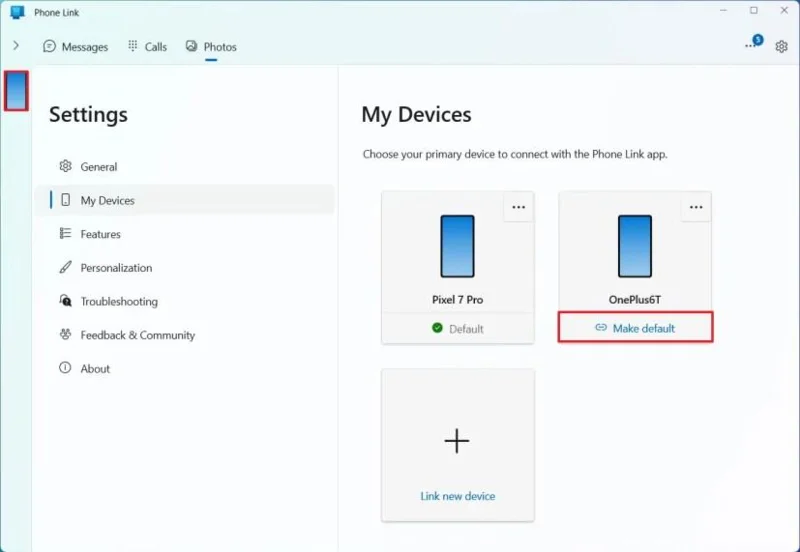Viewport: 800px width, 552px height.
Task: Click the Messages speech bubble icon
Action: tap(49, 46)
